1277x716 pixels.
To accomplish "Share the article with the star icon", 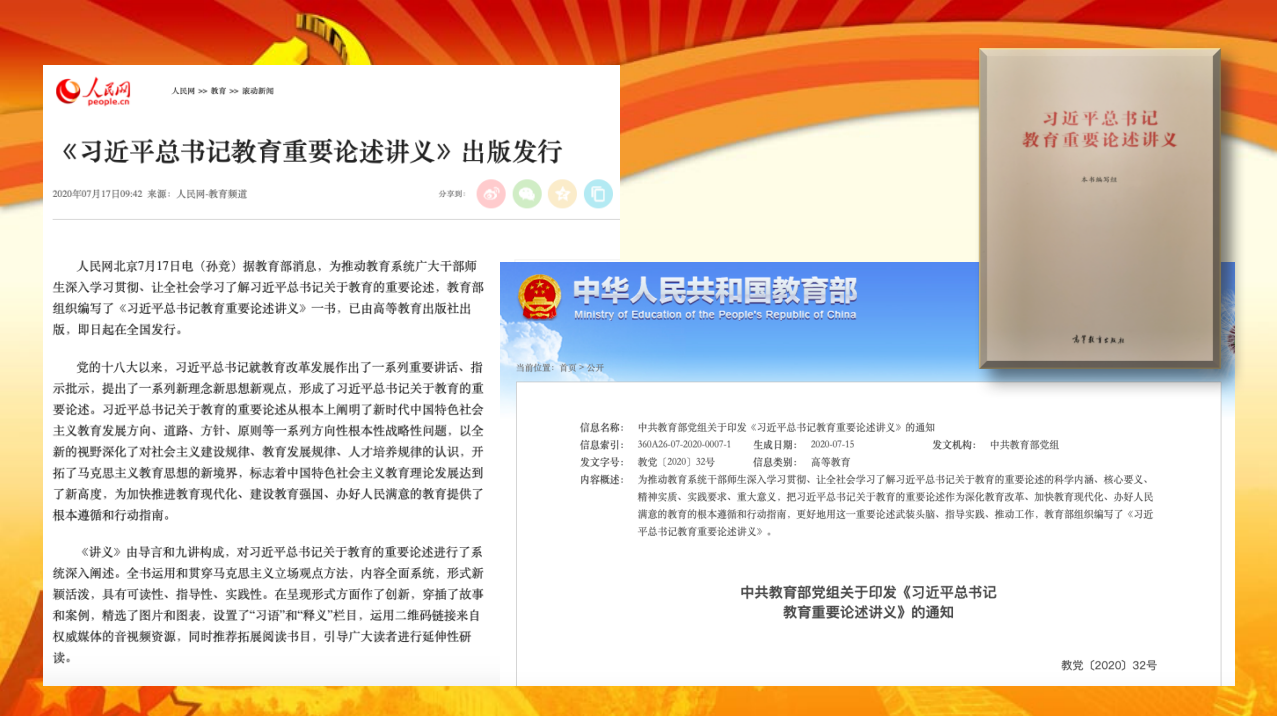I will [563, 194].
